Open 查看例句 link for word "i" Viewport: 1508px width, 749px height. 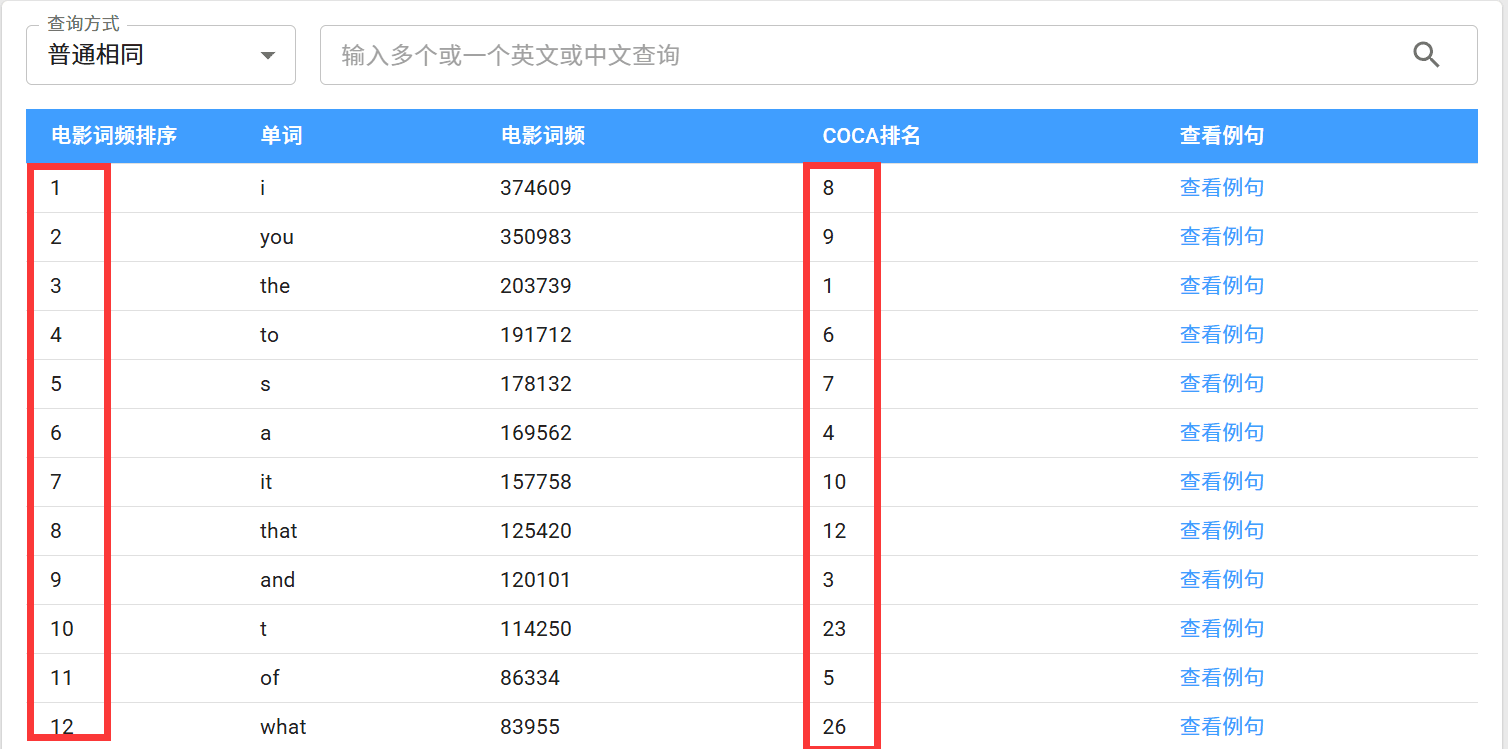(x=1222, y=187)
